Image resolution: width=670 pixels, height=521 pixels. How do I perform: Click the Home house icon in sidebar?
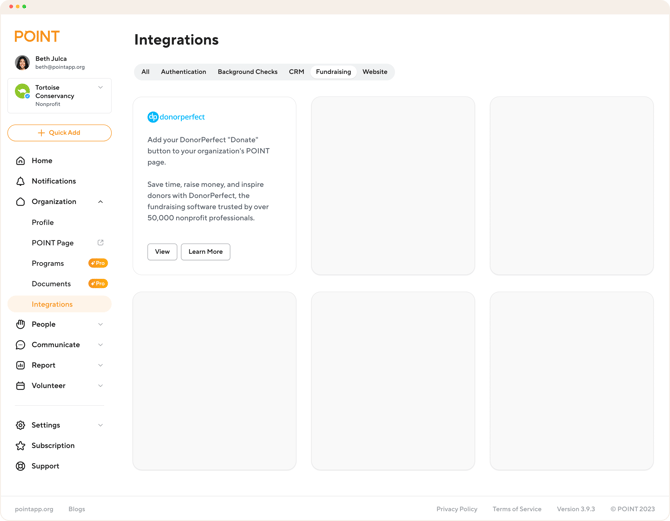[20, 161]
